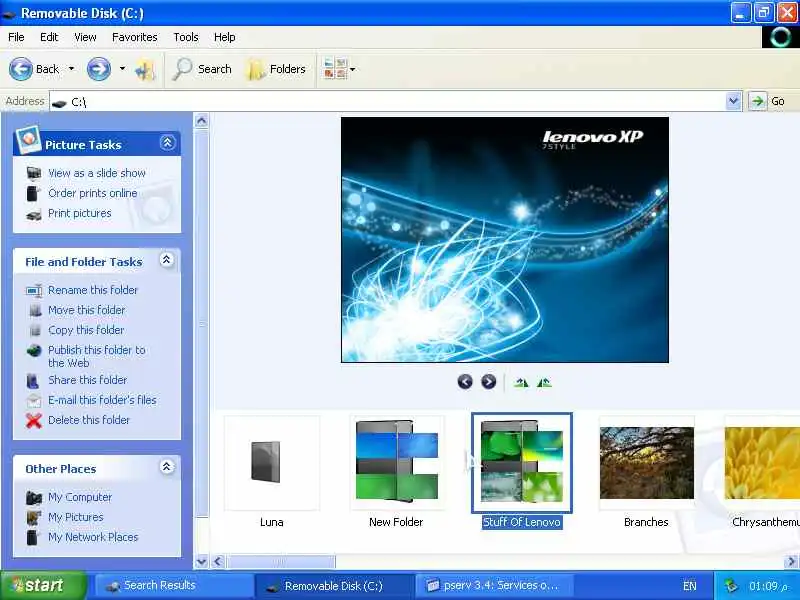This screenshot has width=800, height=600.
Task: Open the Help menu
Action: click(224, 37)
